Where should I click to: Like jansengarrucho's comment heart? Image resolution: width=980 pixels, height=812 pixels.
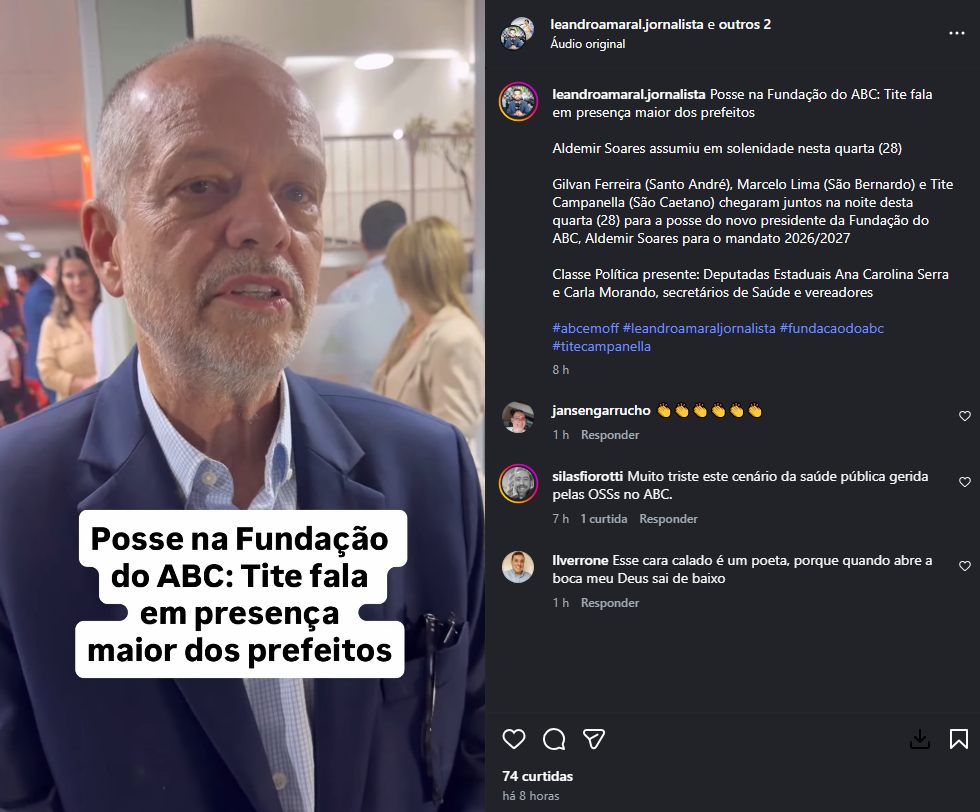(965, 416)
